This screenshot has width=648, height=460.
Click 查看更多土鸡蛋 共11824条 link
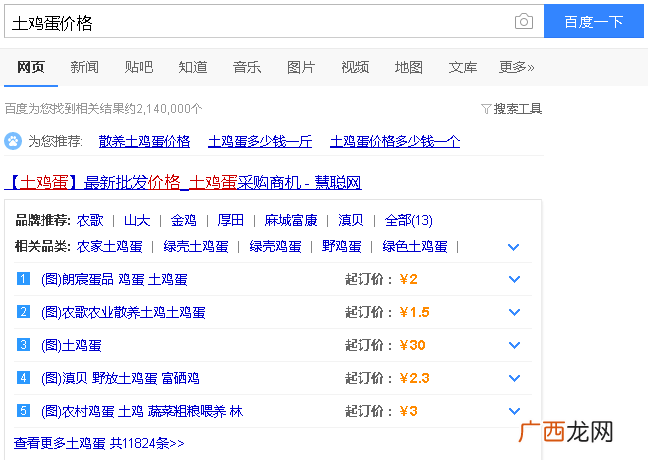tap(99, 443)
